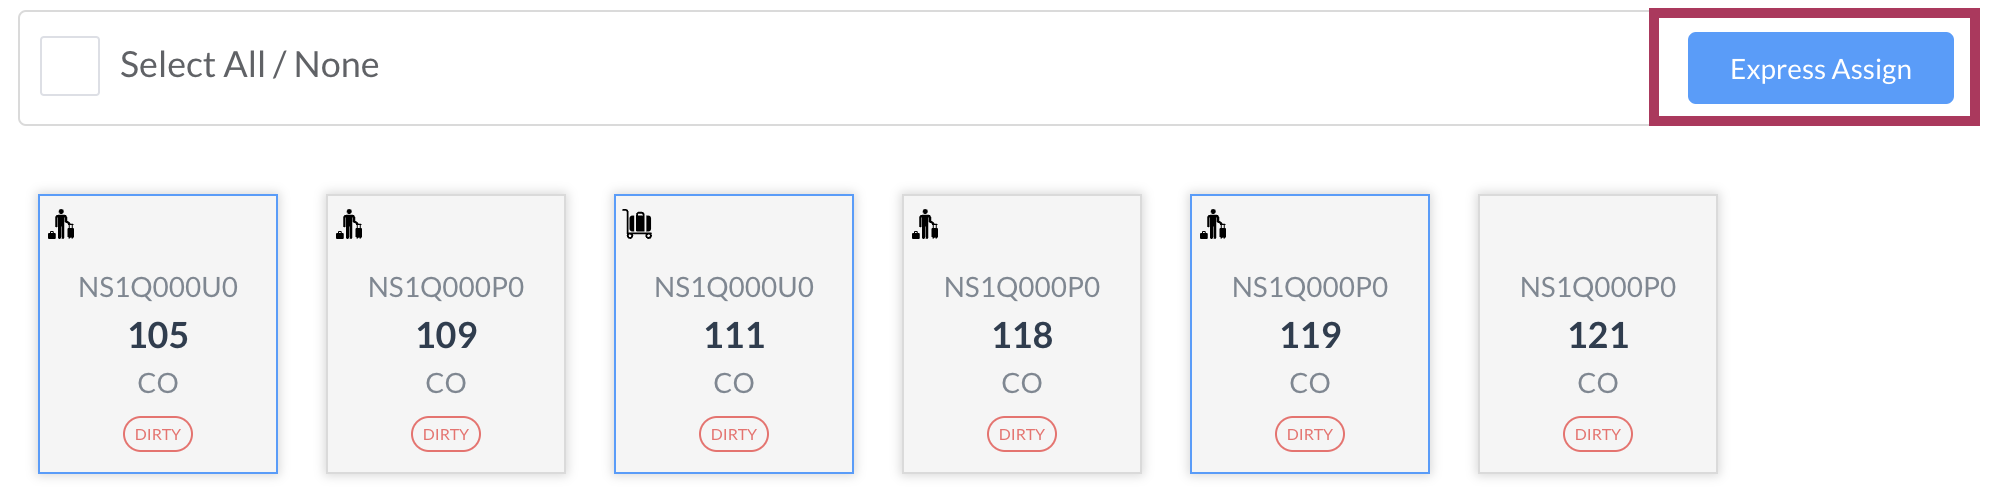Select room number 119 tile
1998x500 pixels.
pos(1310,334)
